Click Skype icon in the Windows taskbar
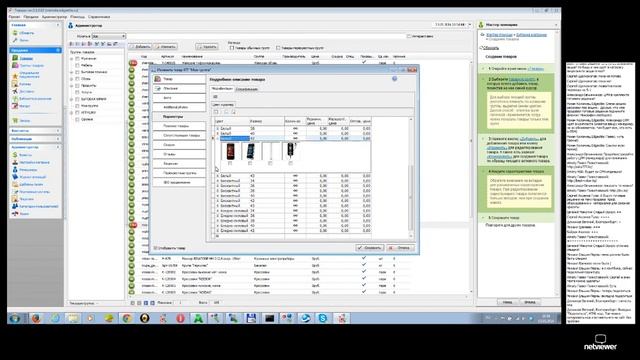Screen dimensions: 640x360 tap(322, 318)
